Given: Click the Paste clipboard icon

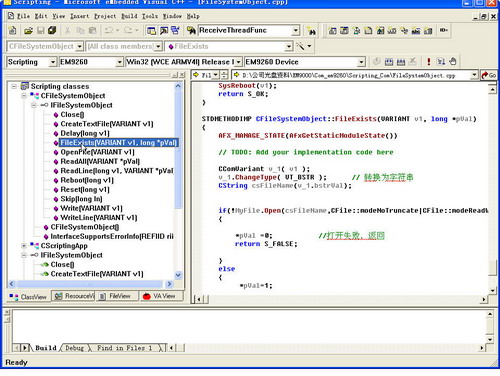Looking at the screenshot, I should [93, 31].
